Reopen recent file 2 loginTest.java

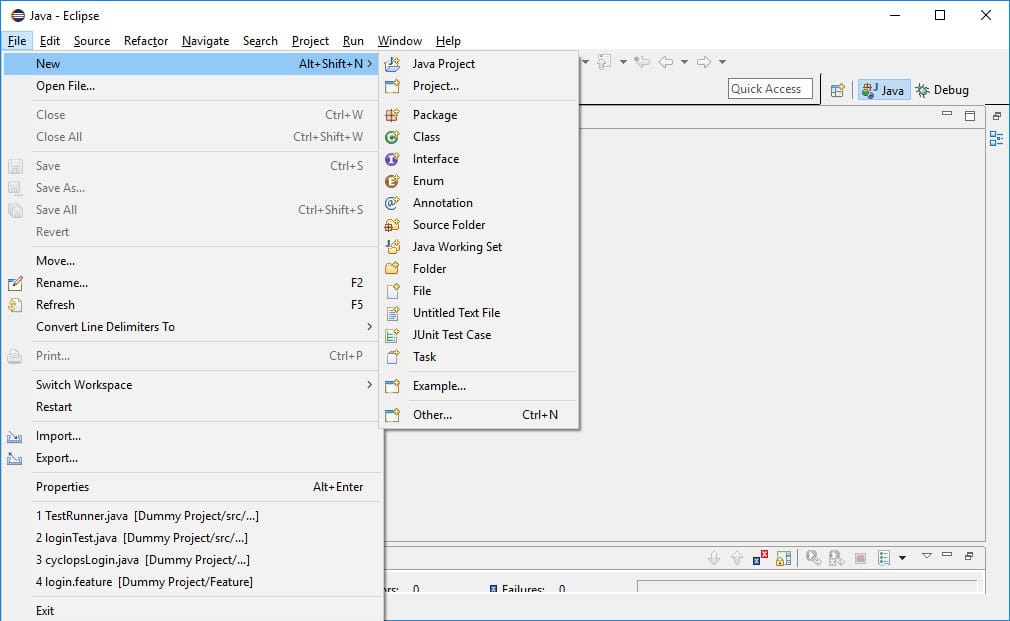click(191, 538)
